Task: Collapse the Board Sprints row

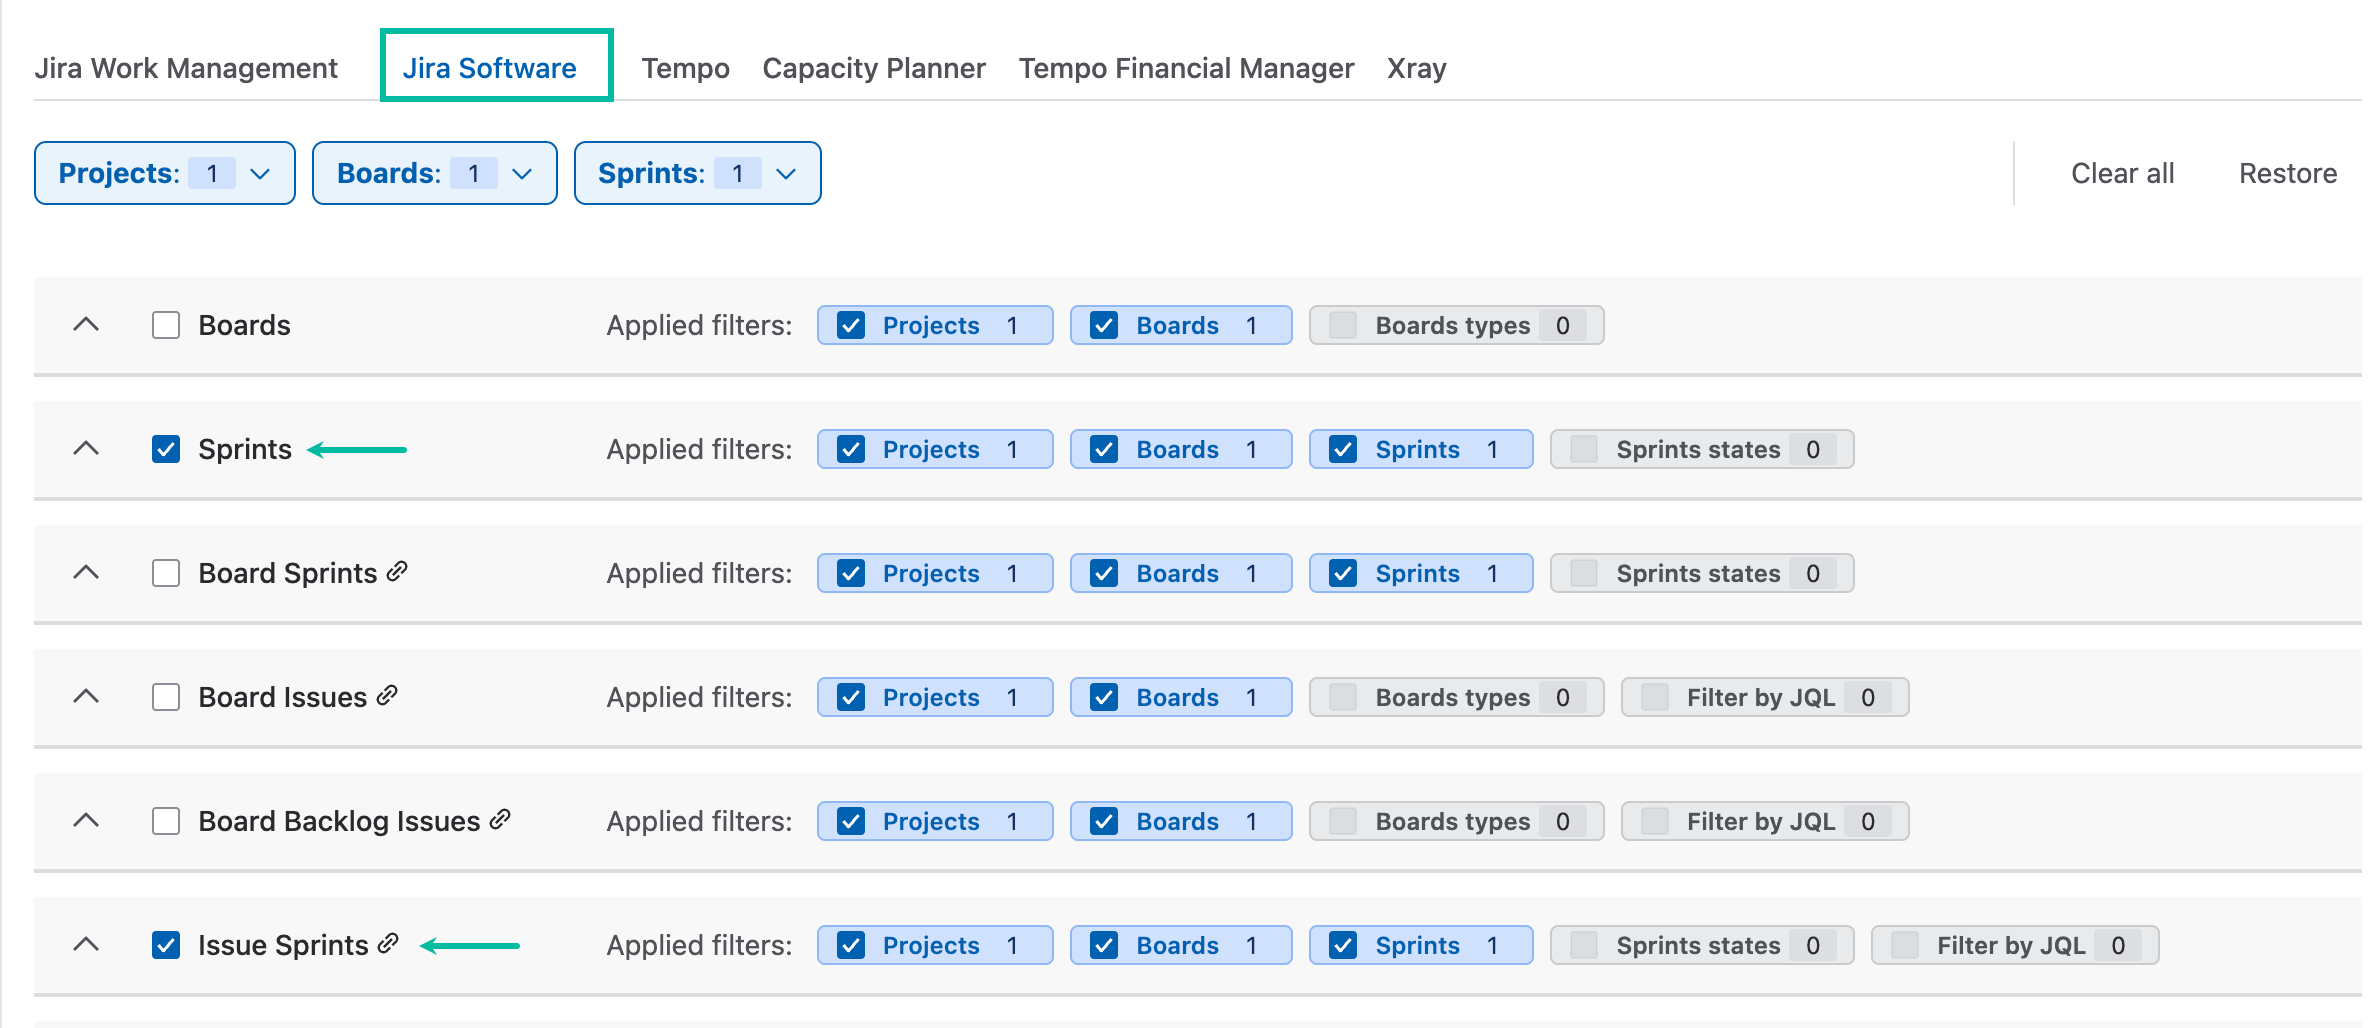Action: point(87,572)
